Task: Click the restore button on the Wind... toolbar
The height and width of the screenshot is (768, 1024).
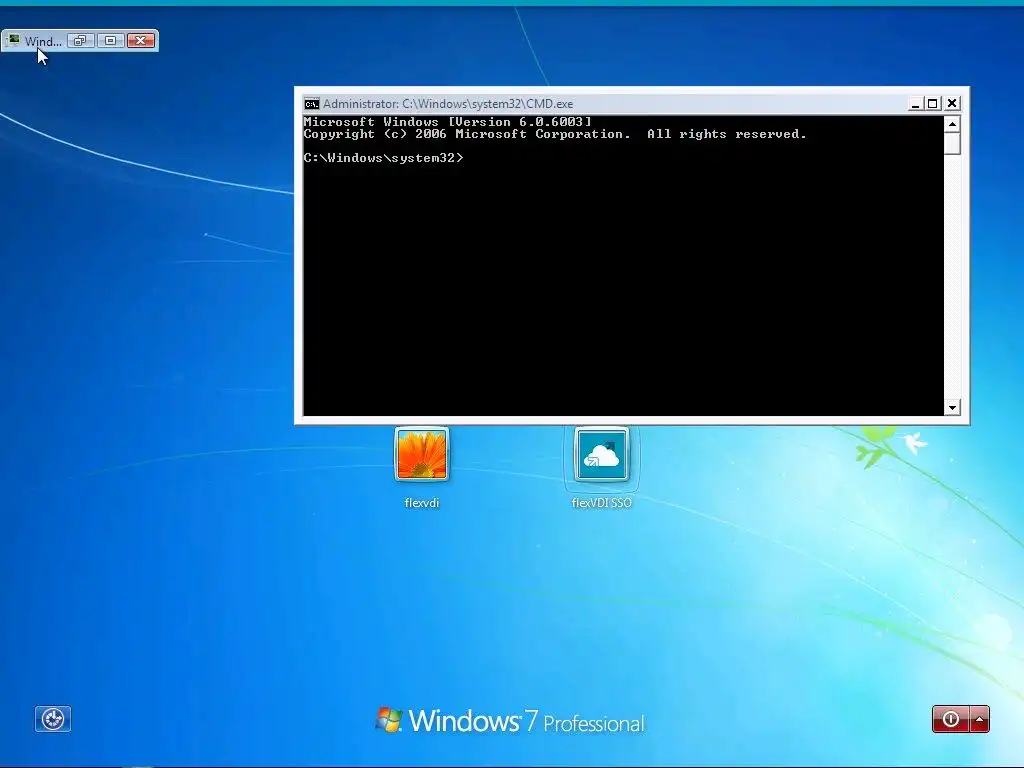Action: tap(80, 40)
